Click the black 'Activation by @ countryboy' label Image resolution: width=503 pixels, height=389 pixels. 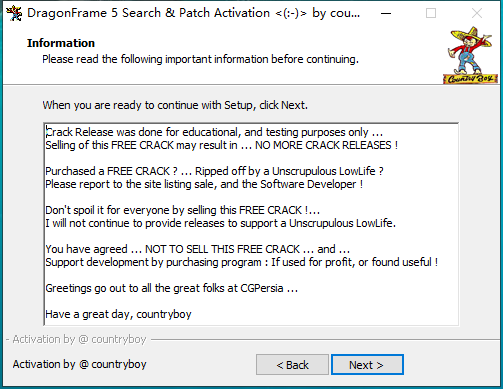[80, 364]
